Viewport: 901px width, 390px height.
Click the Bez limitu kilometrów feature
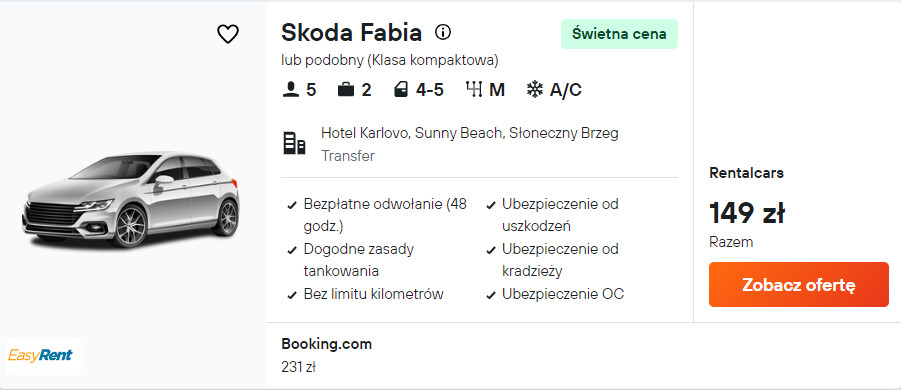pos(365,295)
